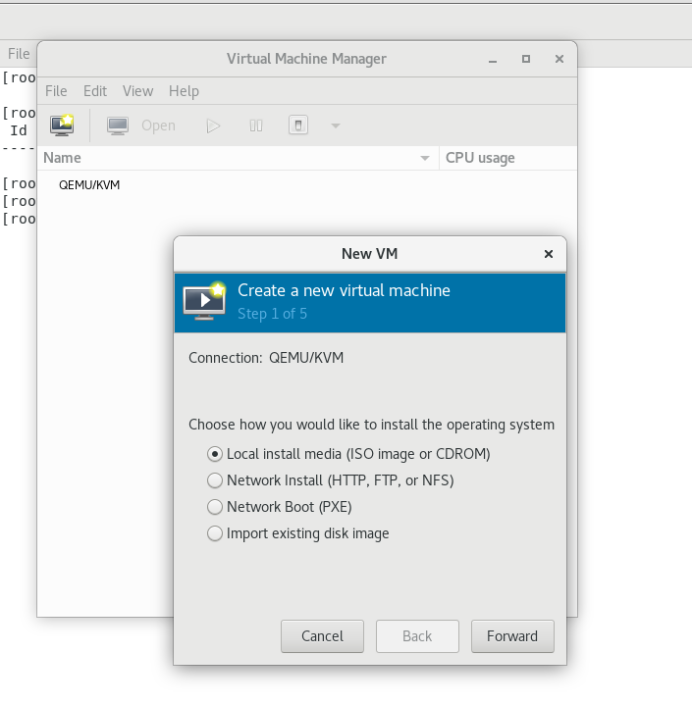The width and height of the screenshot is (692, 706).
Task: Open the Help menu
Action: click(184, 91)
